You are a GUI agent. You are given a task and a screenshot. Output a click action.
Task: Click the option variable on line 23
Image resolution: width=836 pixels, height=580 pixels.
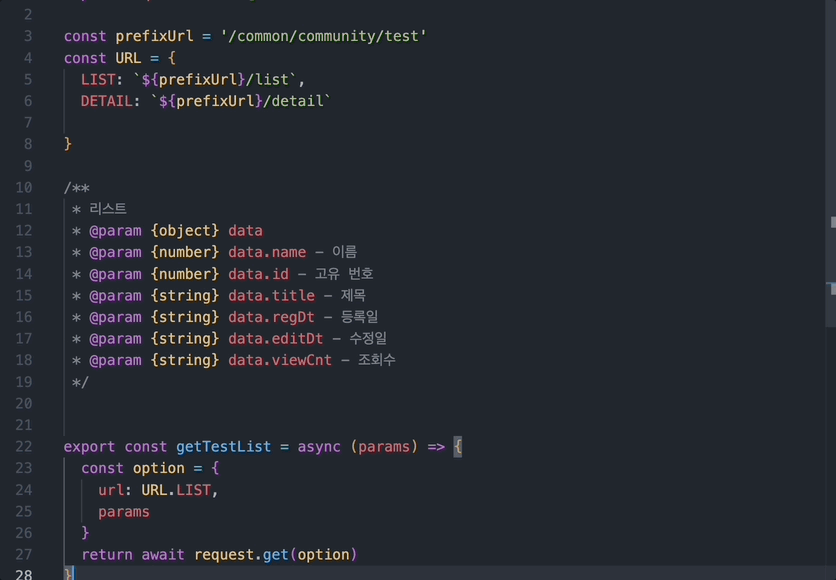click(x=158, y=469)
